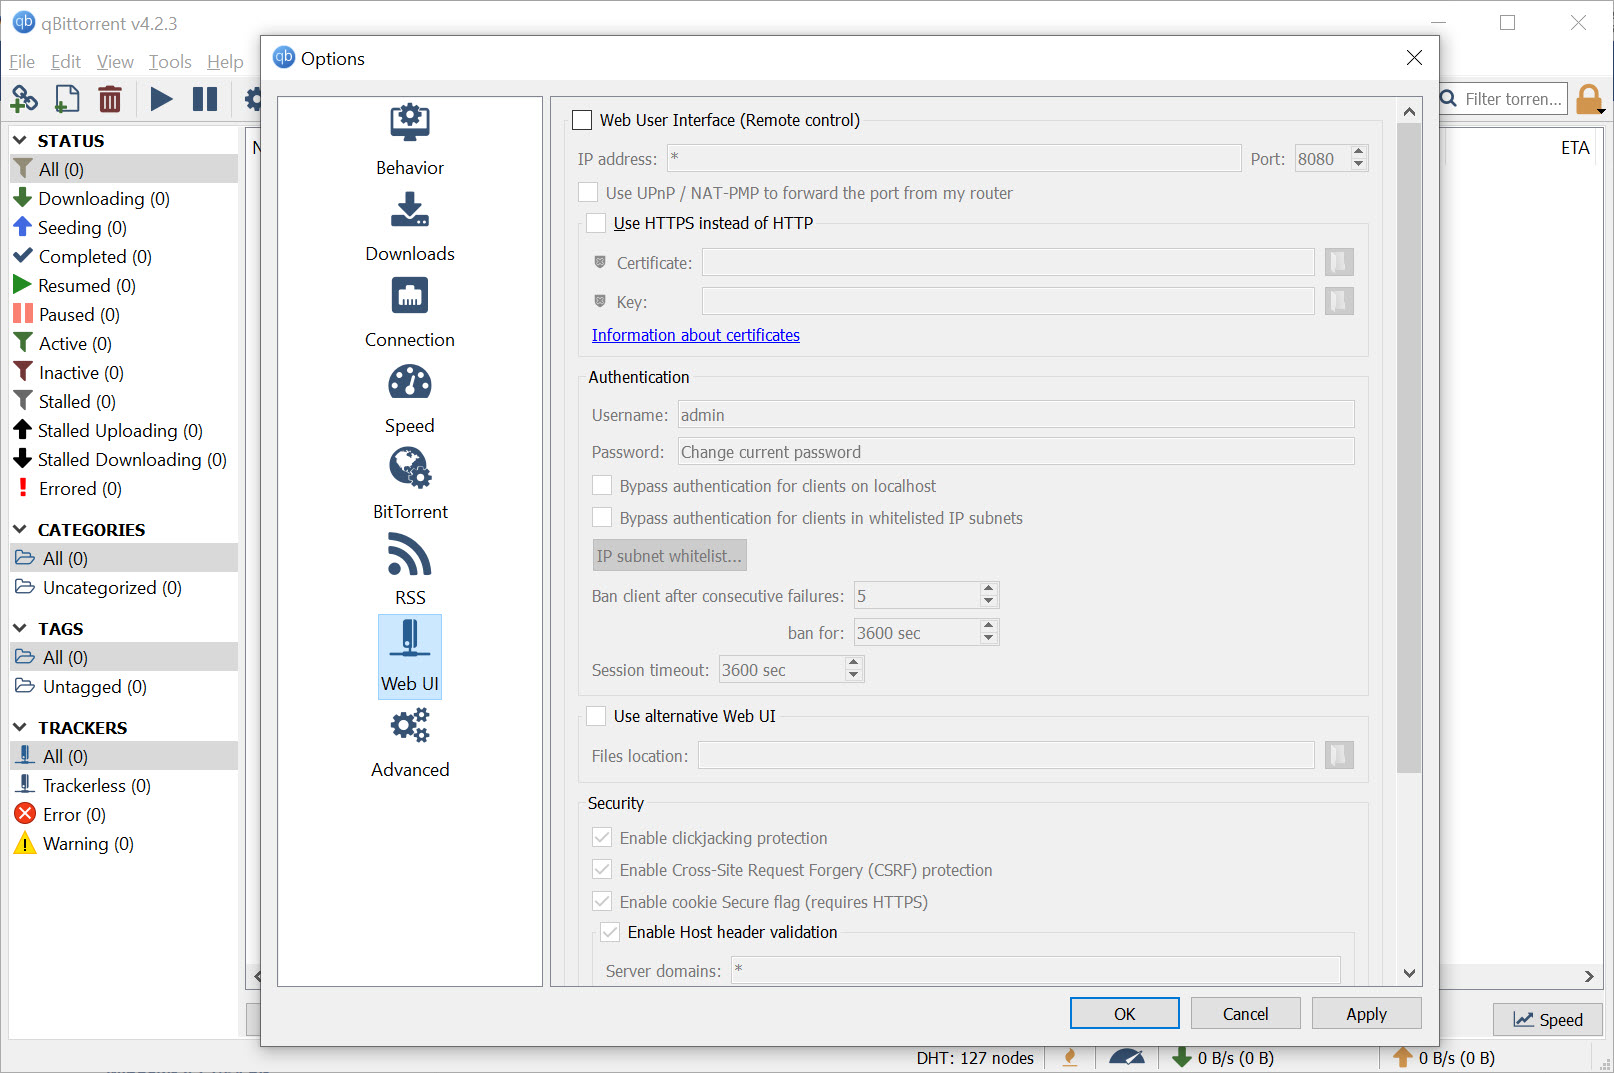Collapse the STATUS section

click(20, 140)
